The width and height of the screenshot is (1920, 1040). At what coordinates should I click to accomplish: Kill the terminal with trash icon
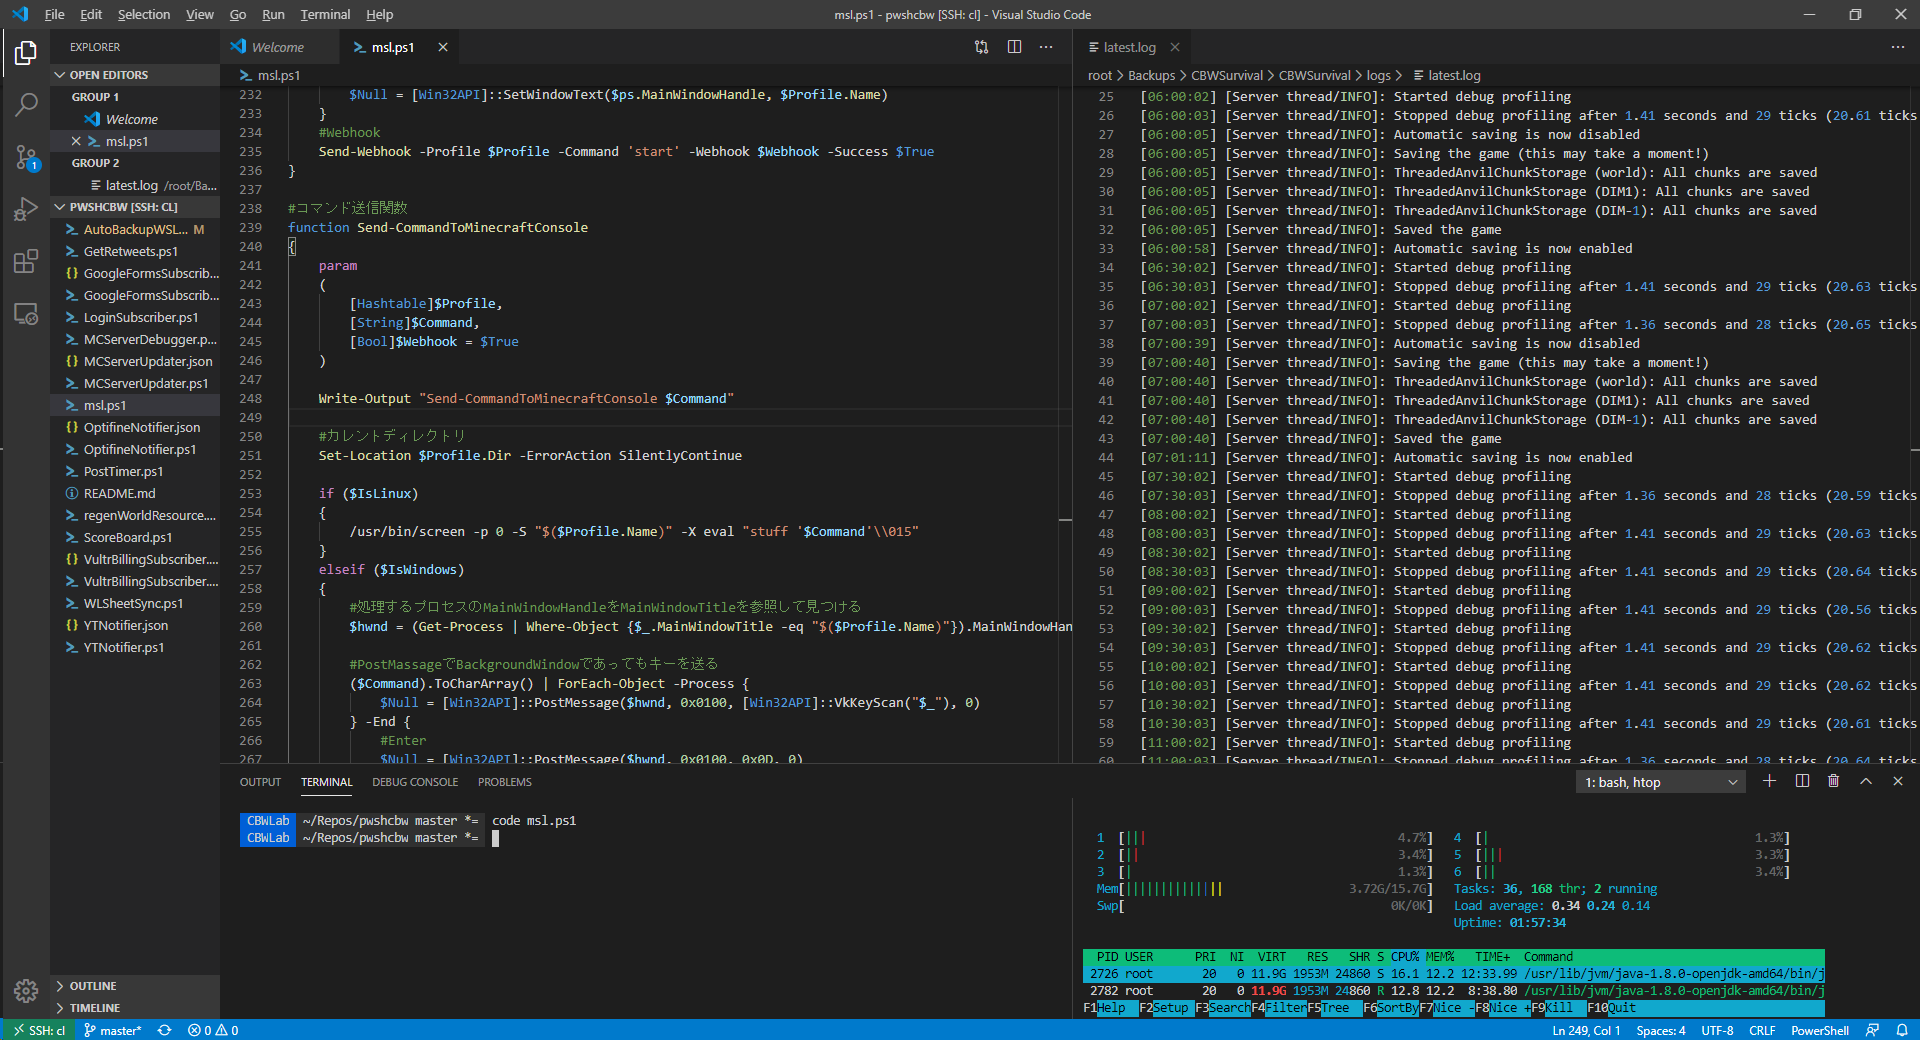pos(1833,781)
